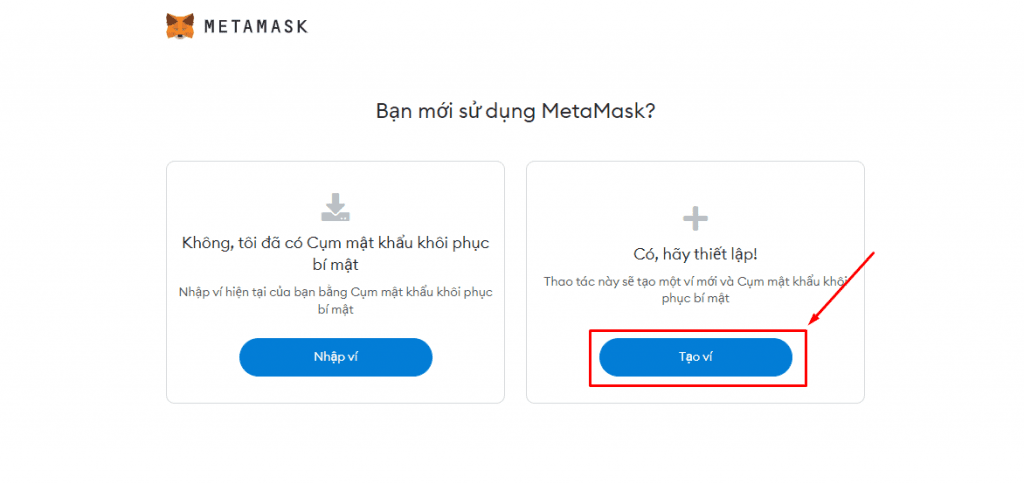The image size is (1024, 484).
Task: Click the METAMASK wordmark text
Action: 255,27
